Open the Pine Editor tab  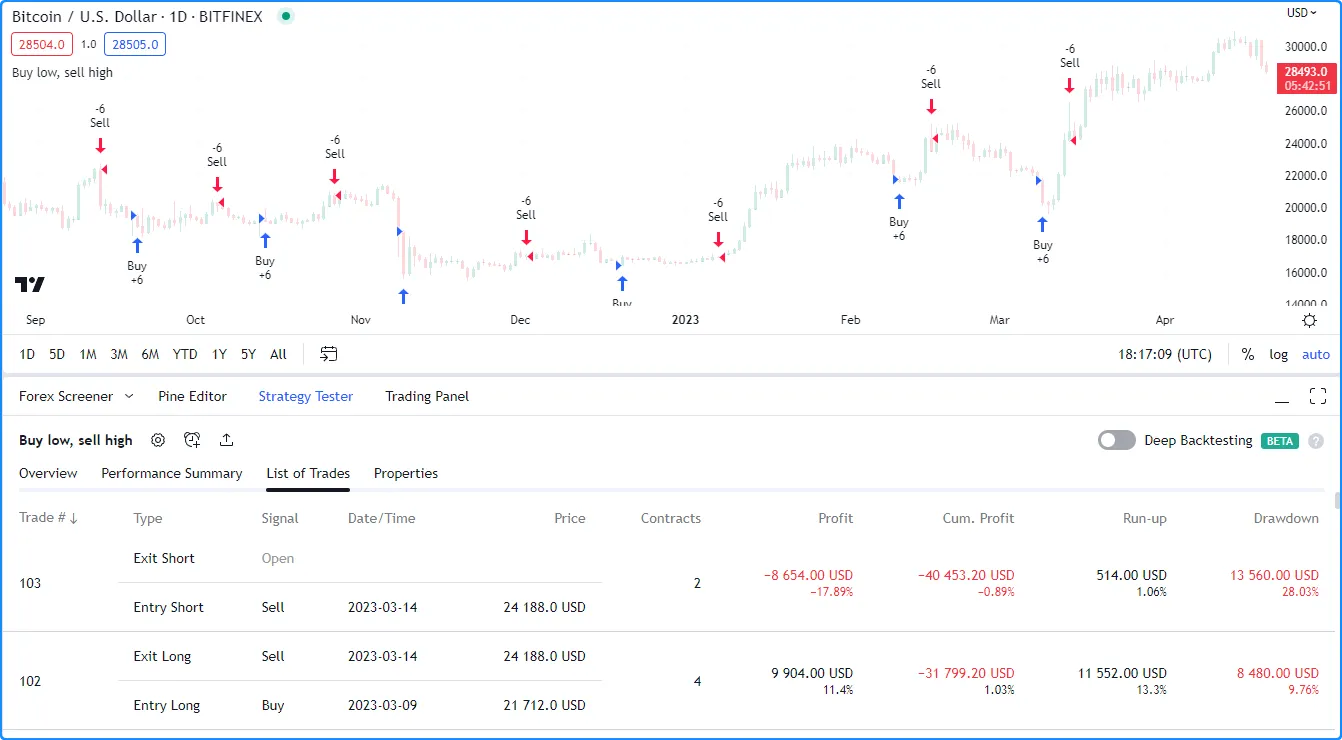point(192,396)
